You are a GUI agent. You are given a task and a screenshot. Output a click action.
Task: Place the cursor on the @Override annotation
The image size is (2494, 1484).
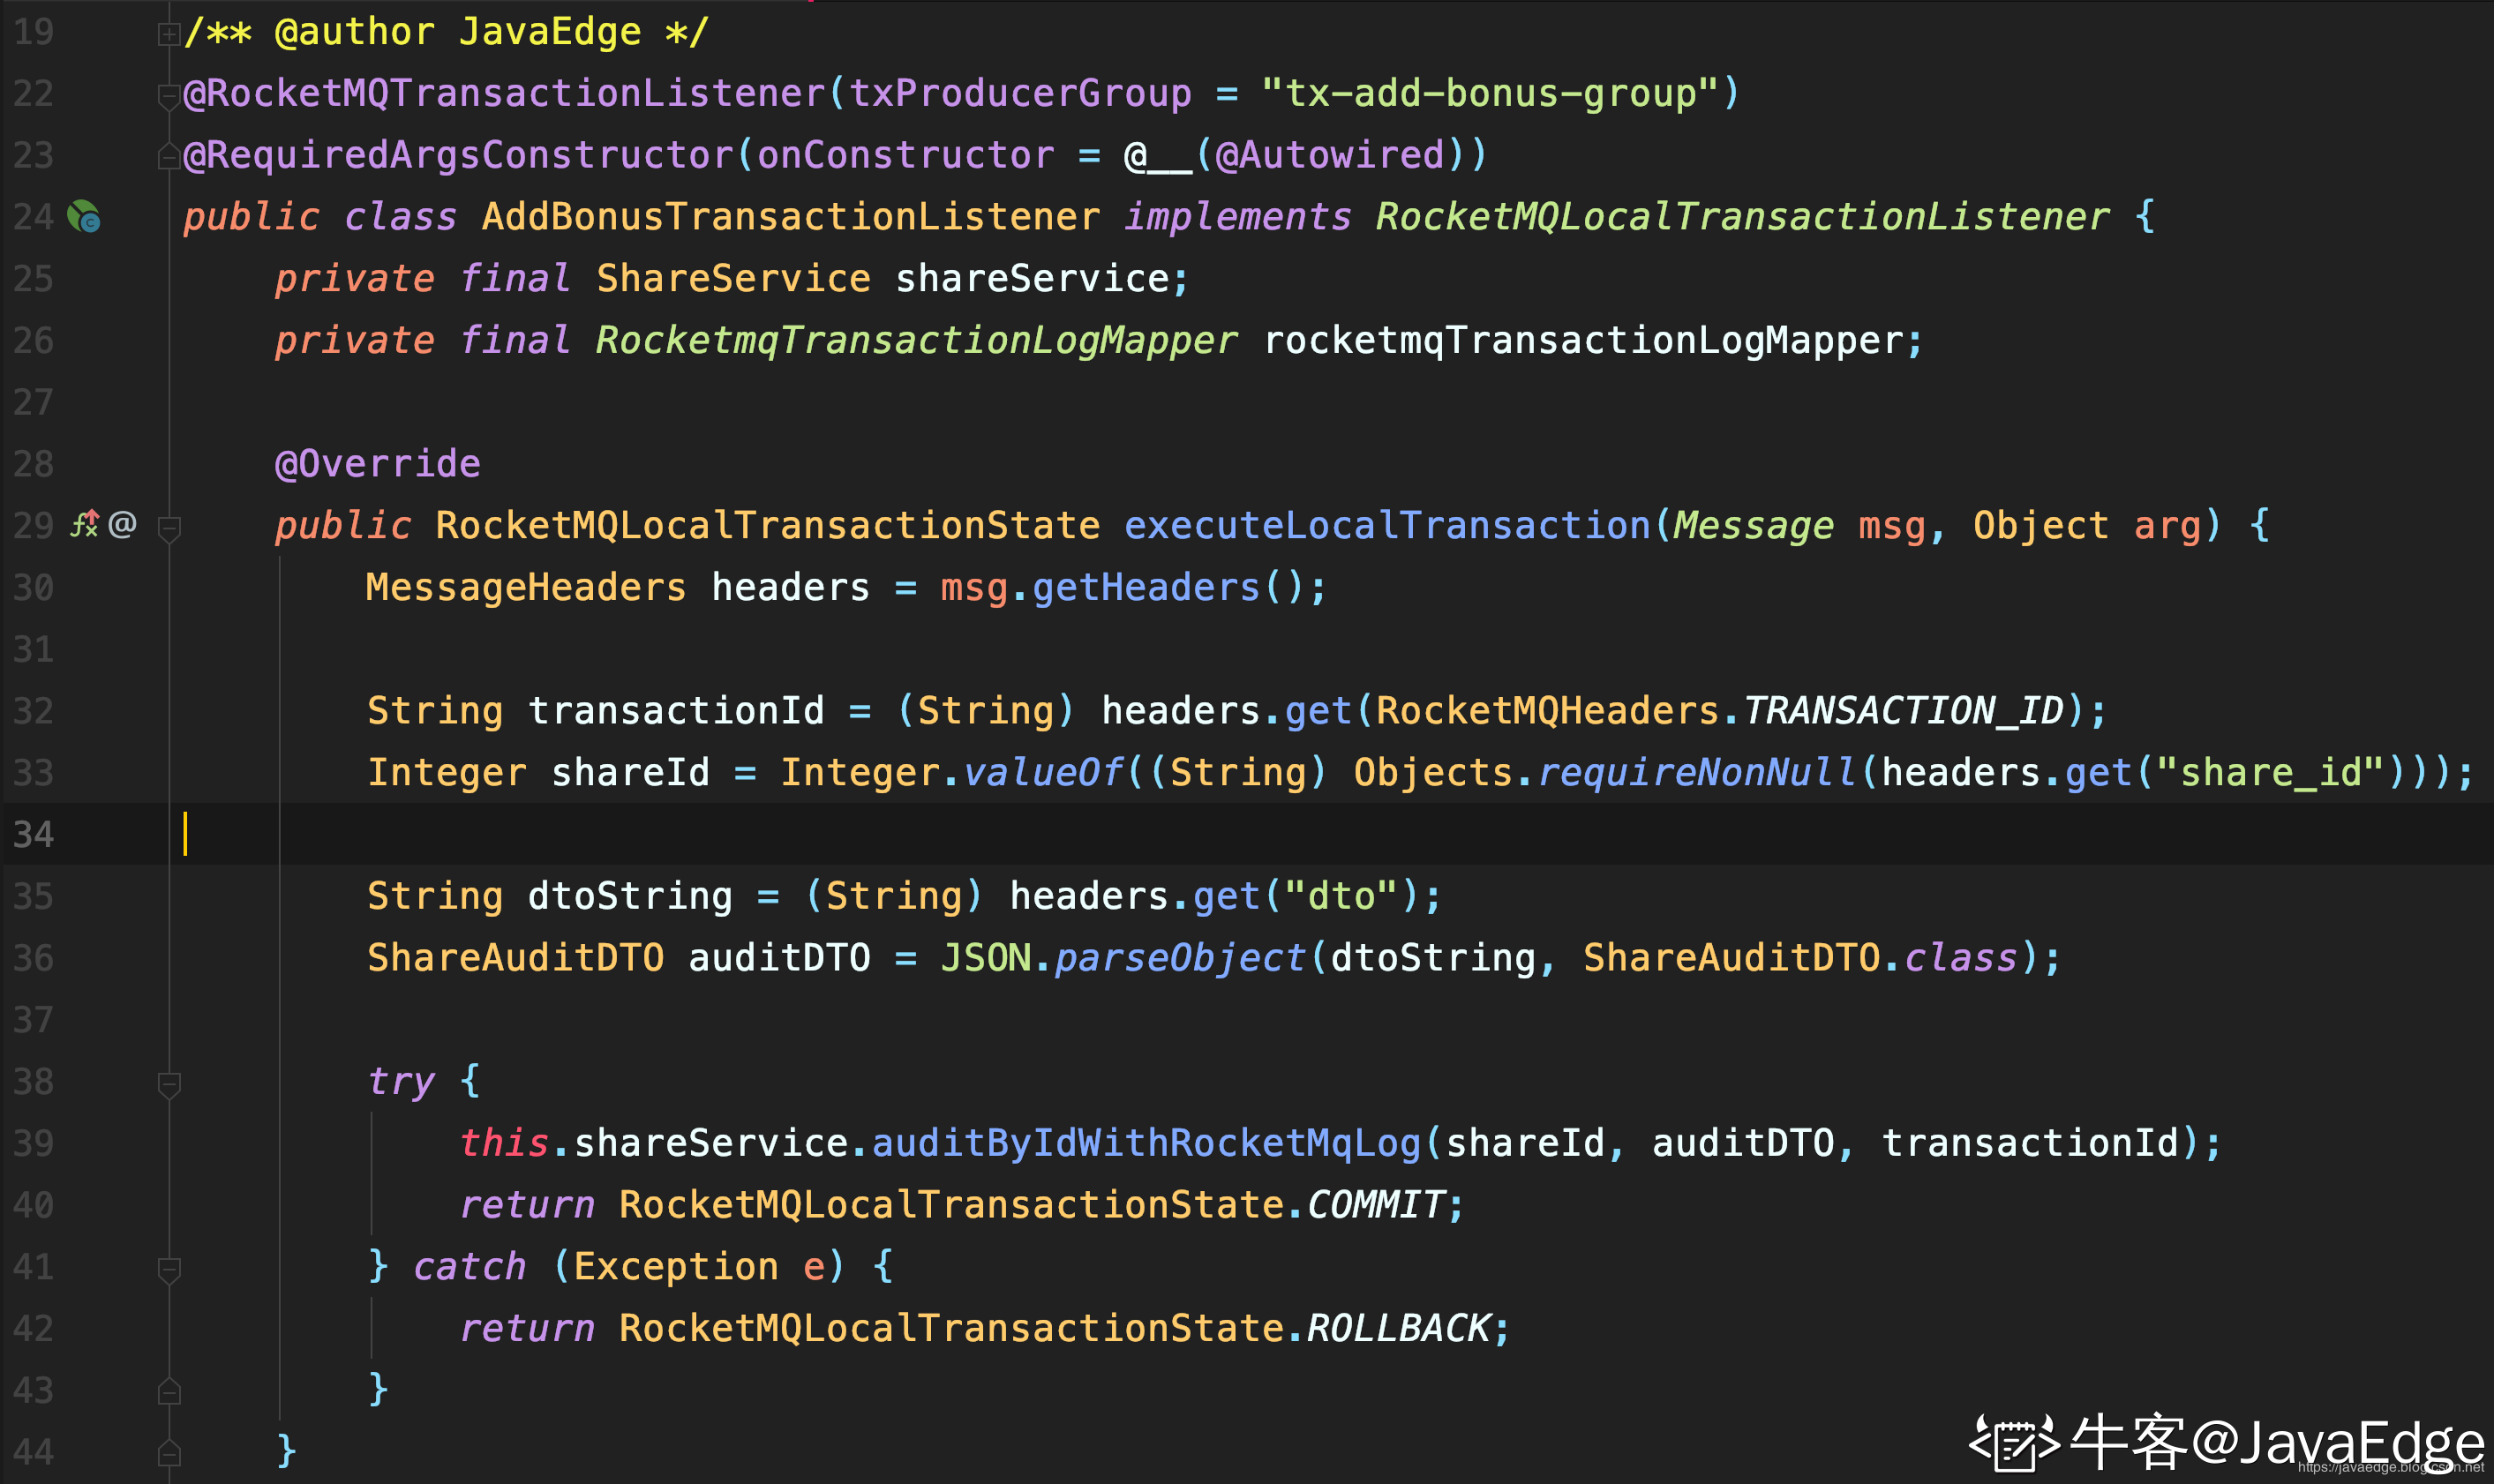pyautogui.click(x=377, y=464)
